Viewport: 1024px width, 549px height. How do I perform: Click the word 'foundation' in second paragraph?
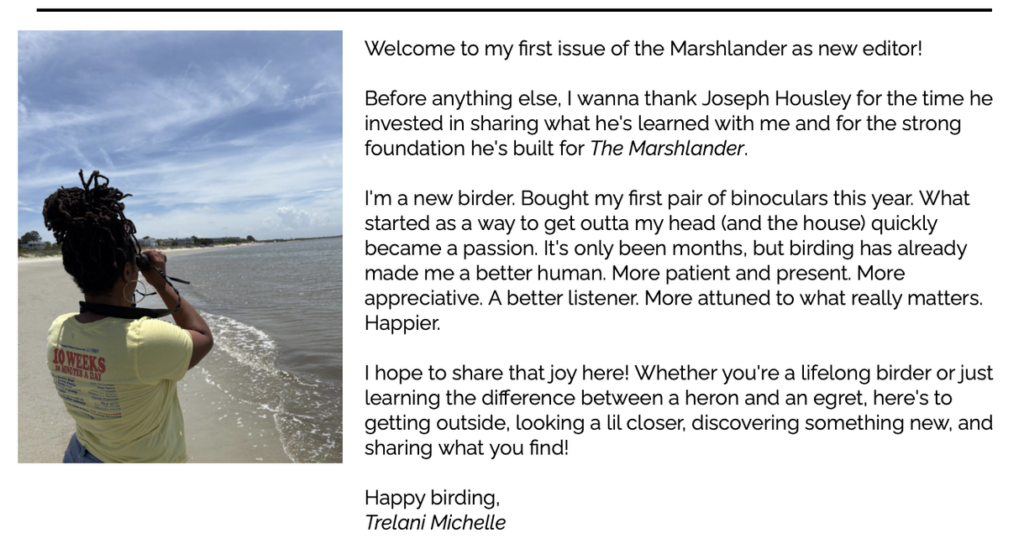415,148
